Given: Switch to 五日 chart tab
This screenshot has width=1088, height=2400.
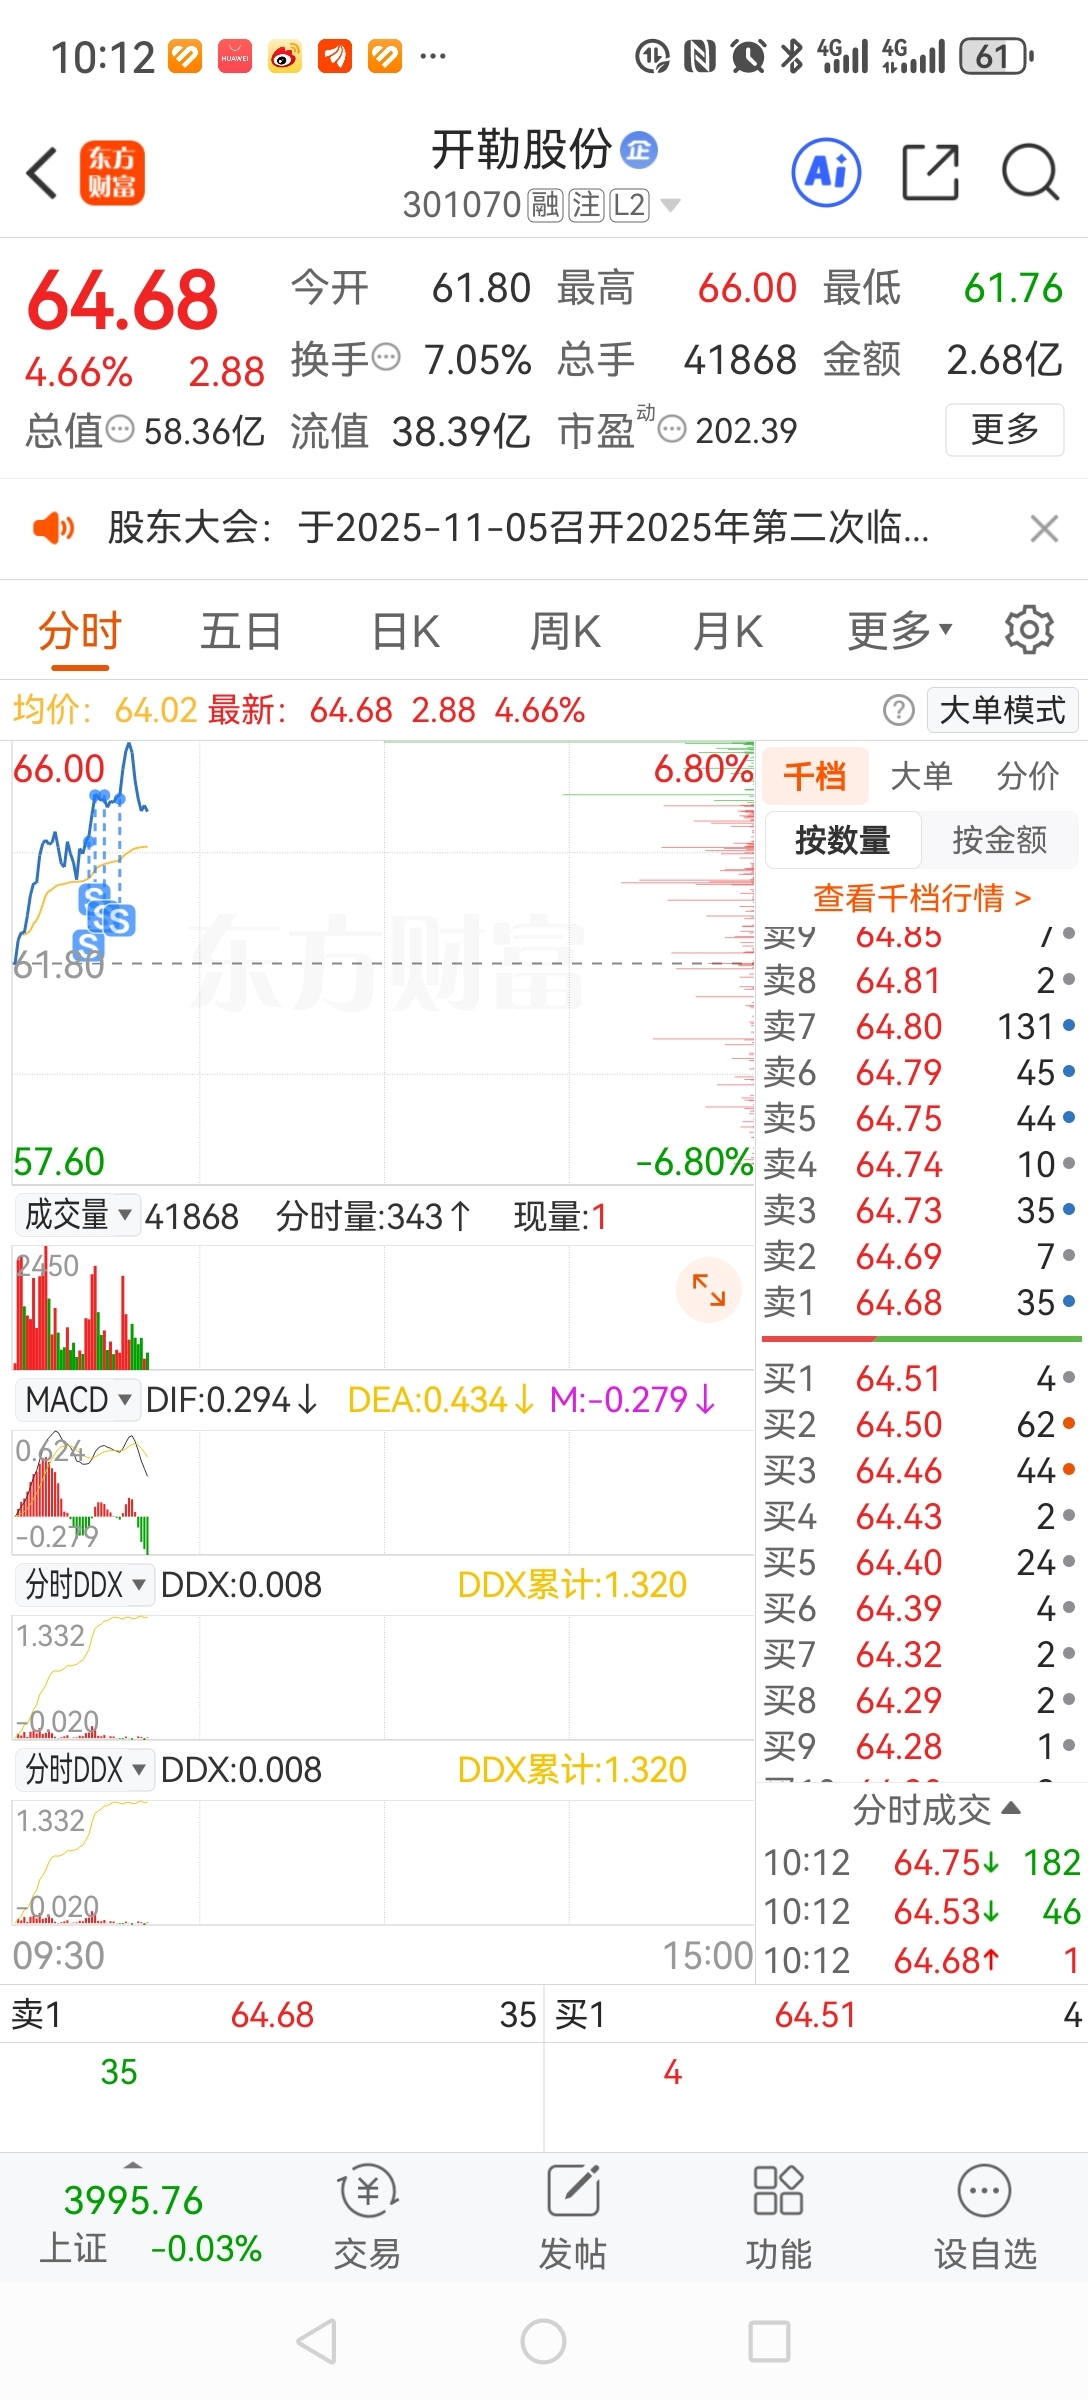Looking at the screenshot, I should point(241,631).
